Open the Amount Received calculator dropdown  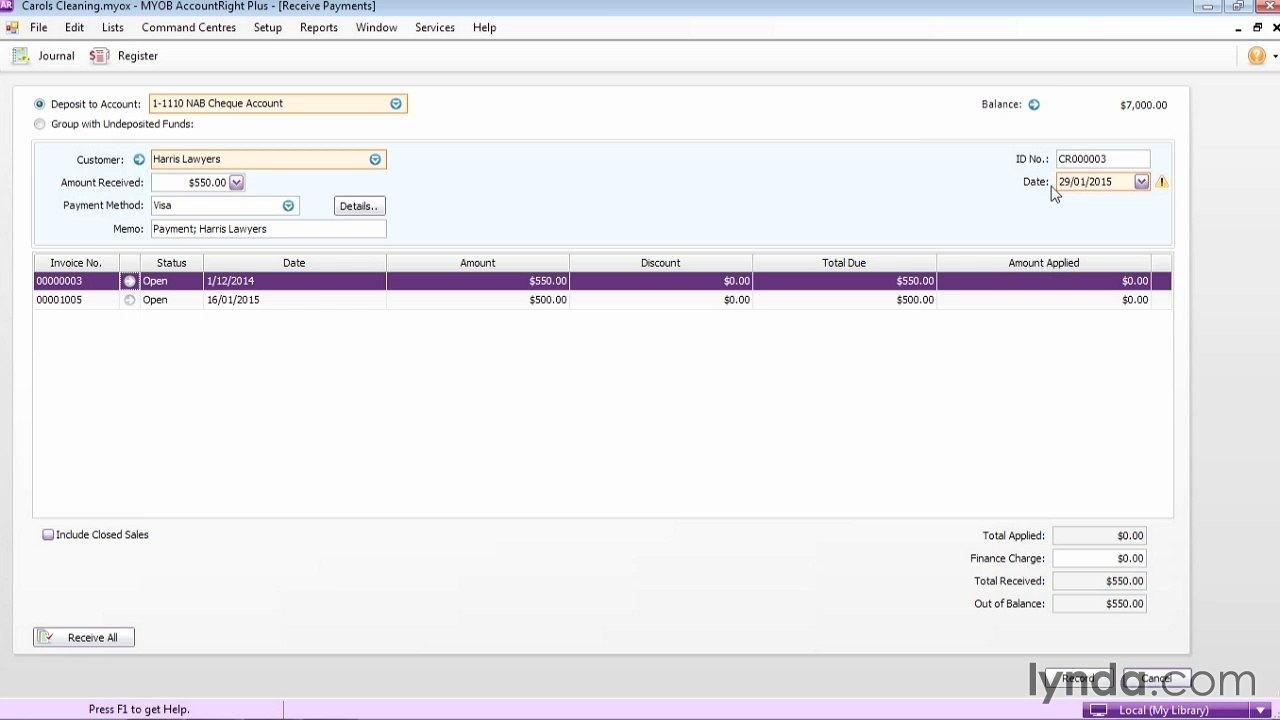(236, 183)
